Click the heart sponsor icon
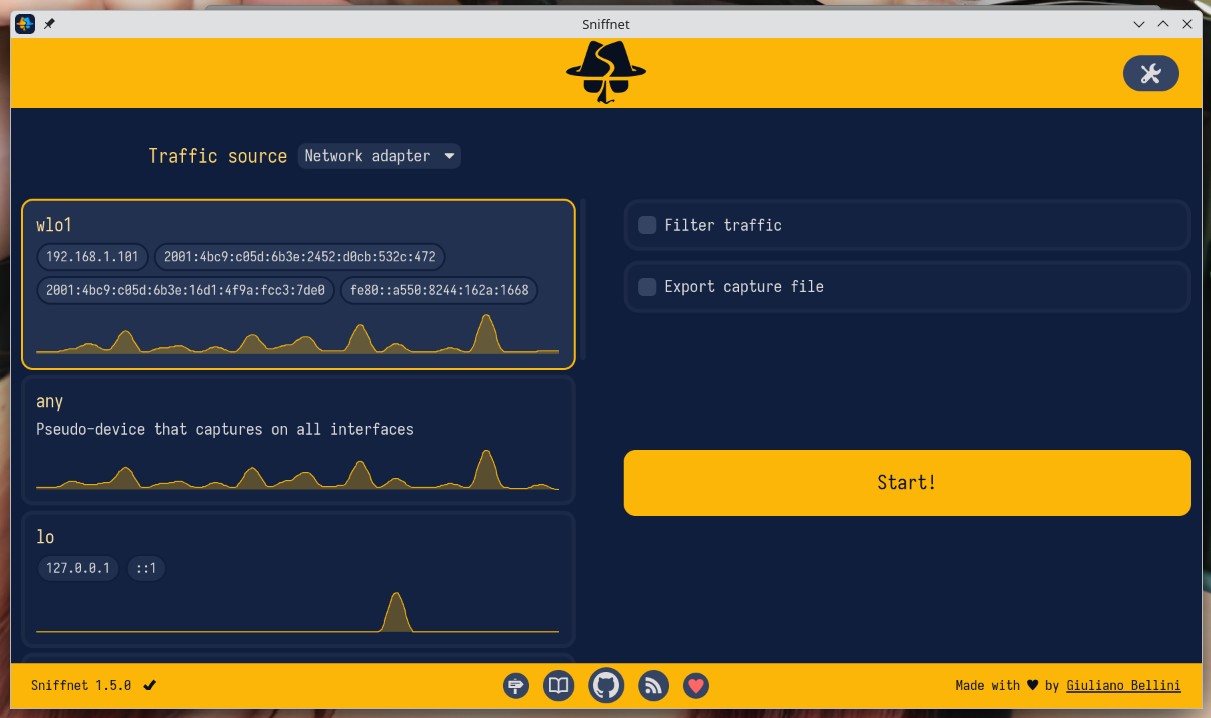 click(x=696, y=685)
